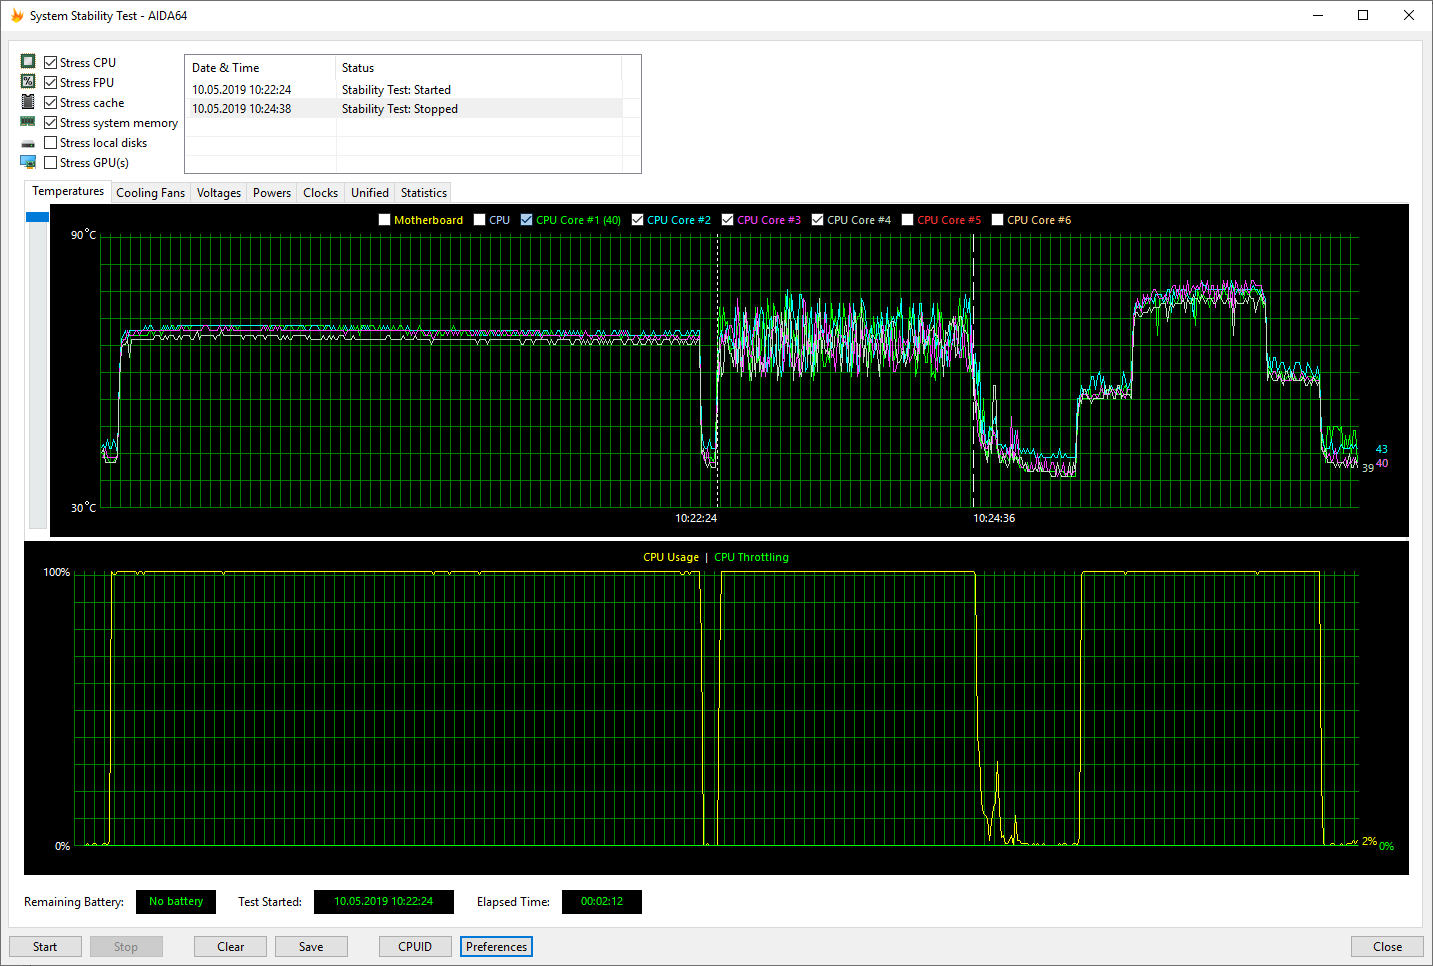Show the Motherboard temperature graph line

384,220
